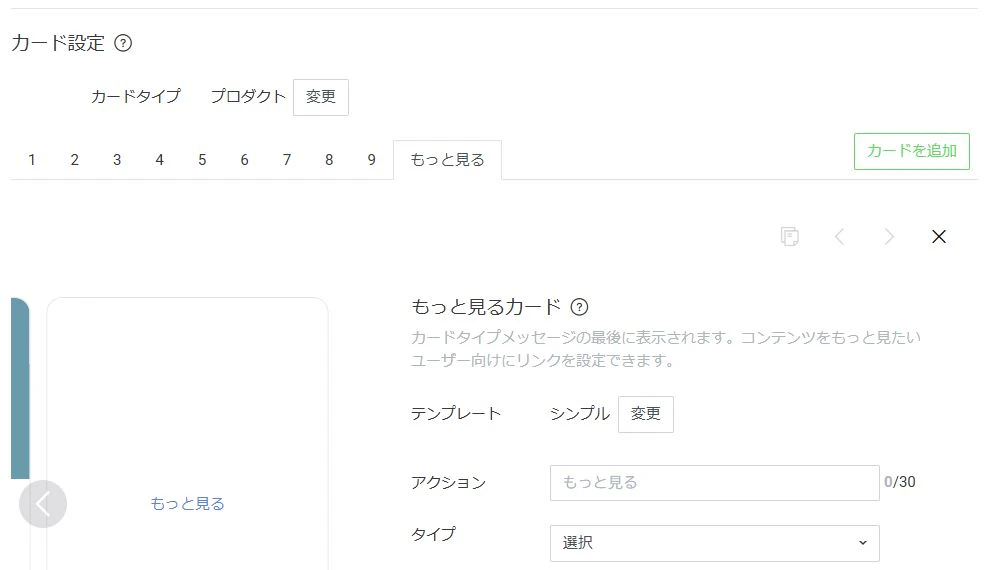The image size is (1000, 570).
Task: Click the 0/30 character counter
Action: pos(899,482)
